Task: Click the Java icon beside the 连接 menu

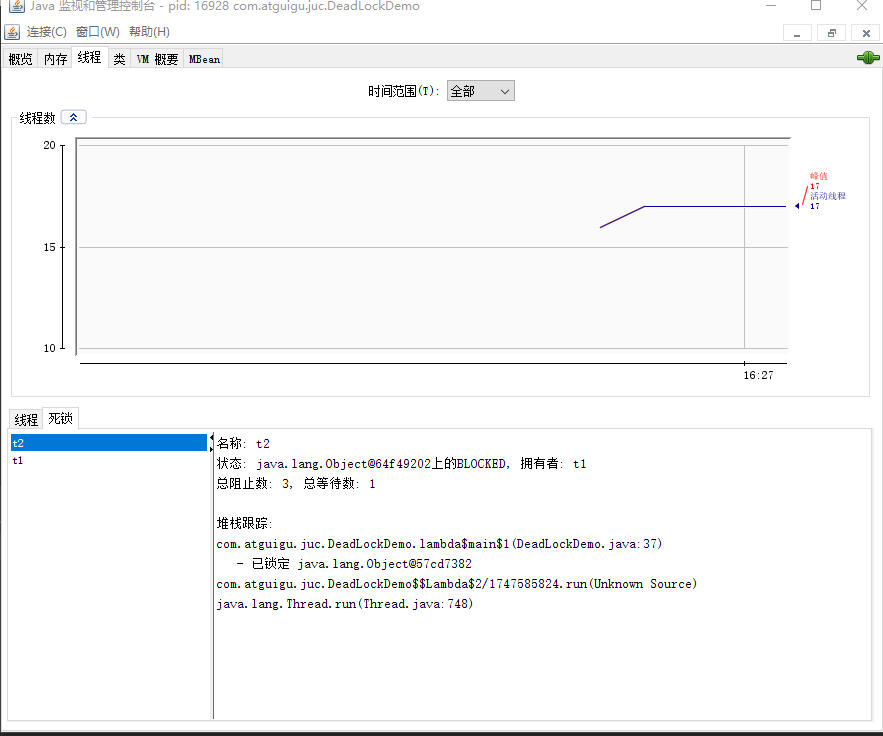Action: click(12, 32)
